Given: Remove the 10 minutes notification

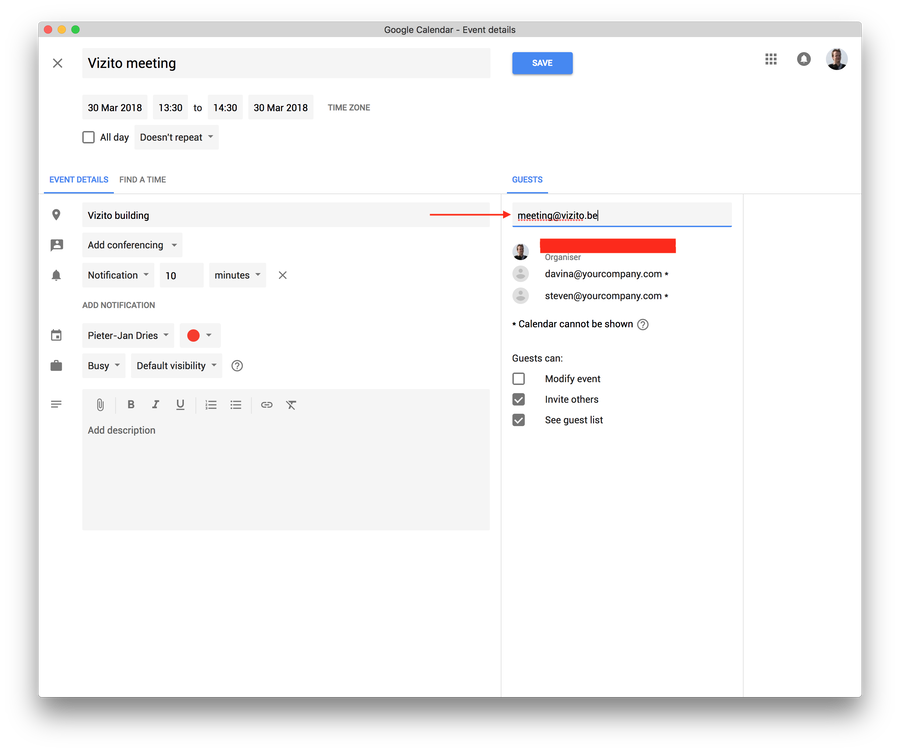Looking at the screenshot, I should click(x=282, y=275).
